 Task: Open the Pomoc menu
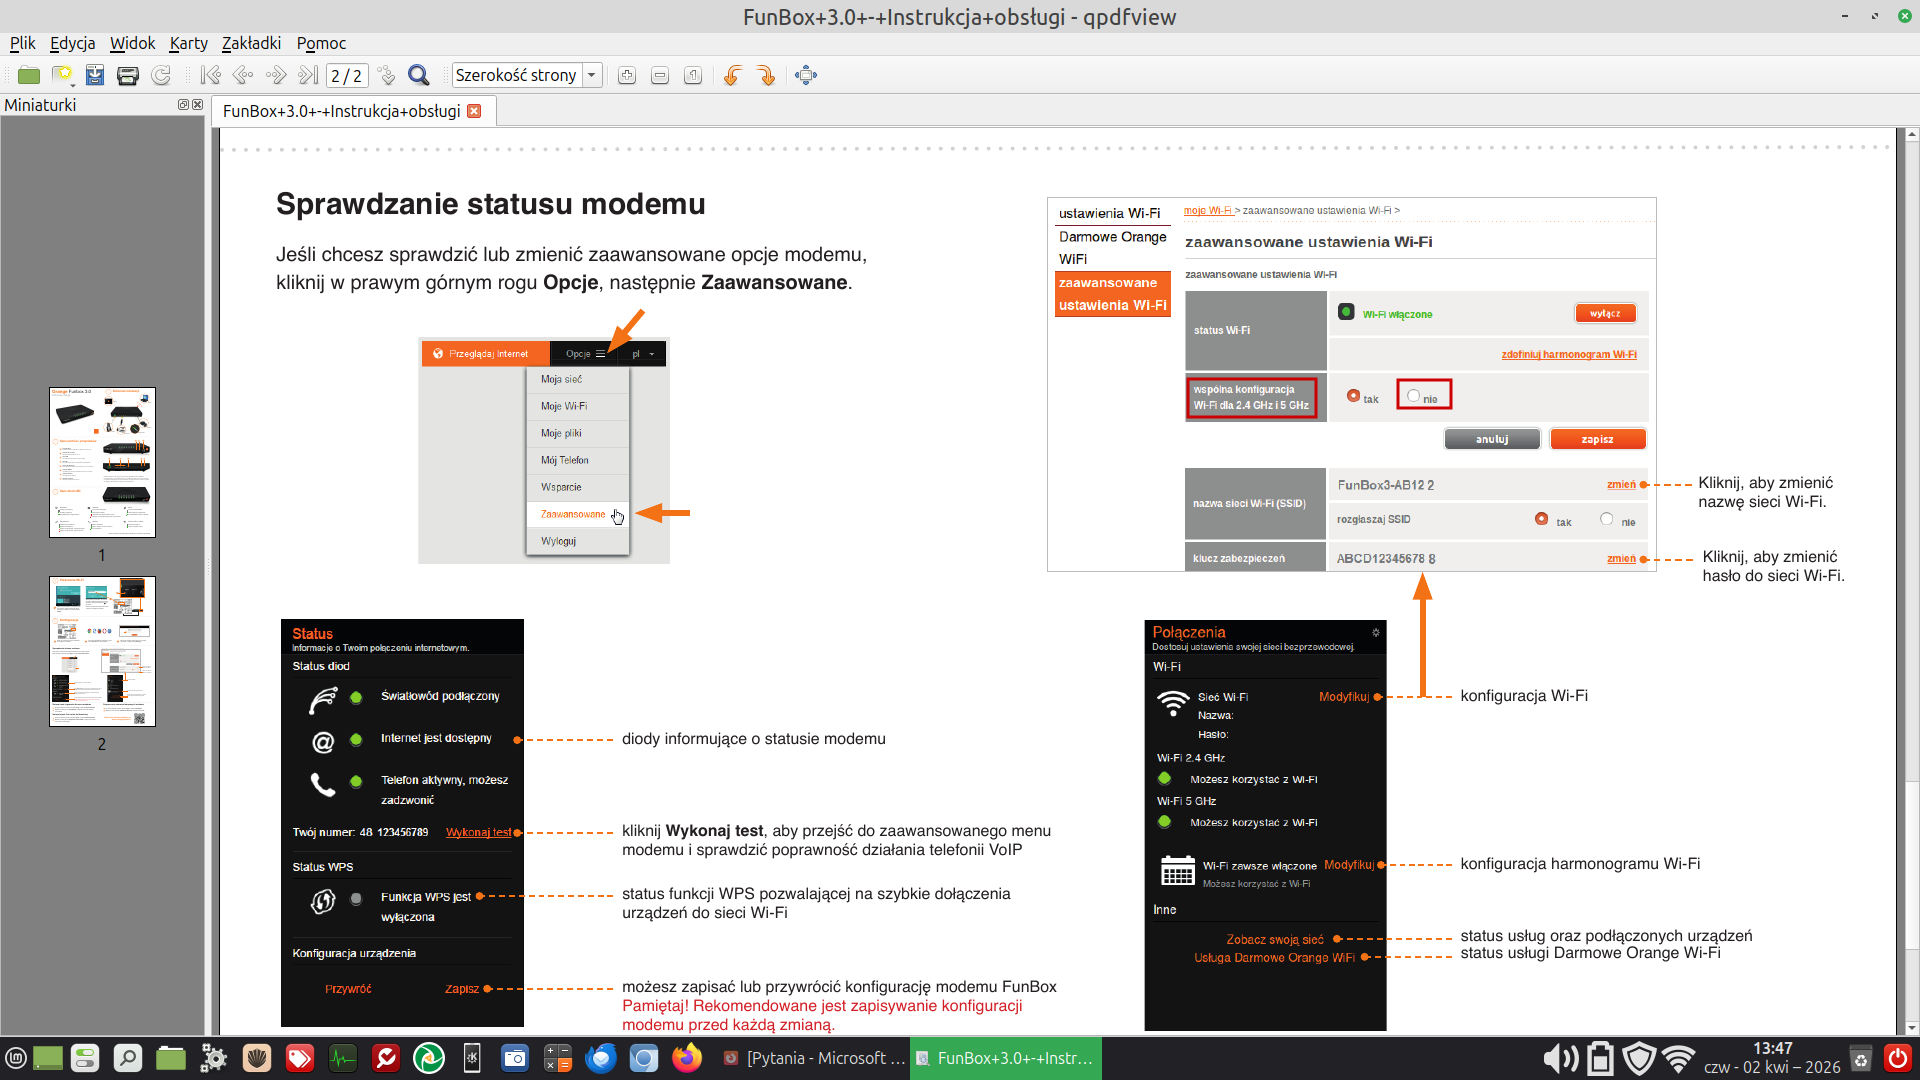(x=321, y=43)
